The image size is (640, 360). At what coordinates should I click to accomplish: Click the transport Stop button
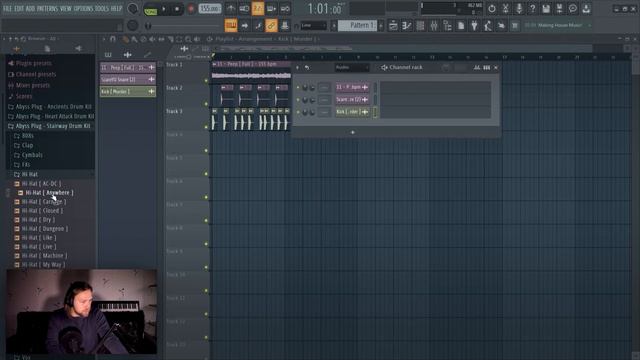[x=177, y=9]
